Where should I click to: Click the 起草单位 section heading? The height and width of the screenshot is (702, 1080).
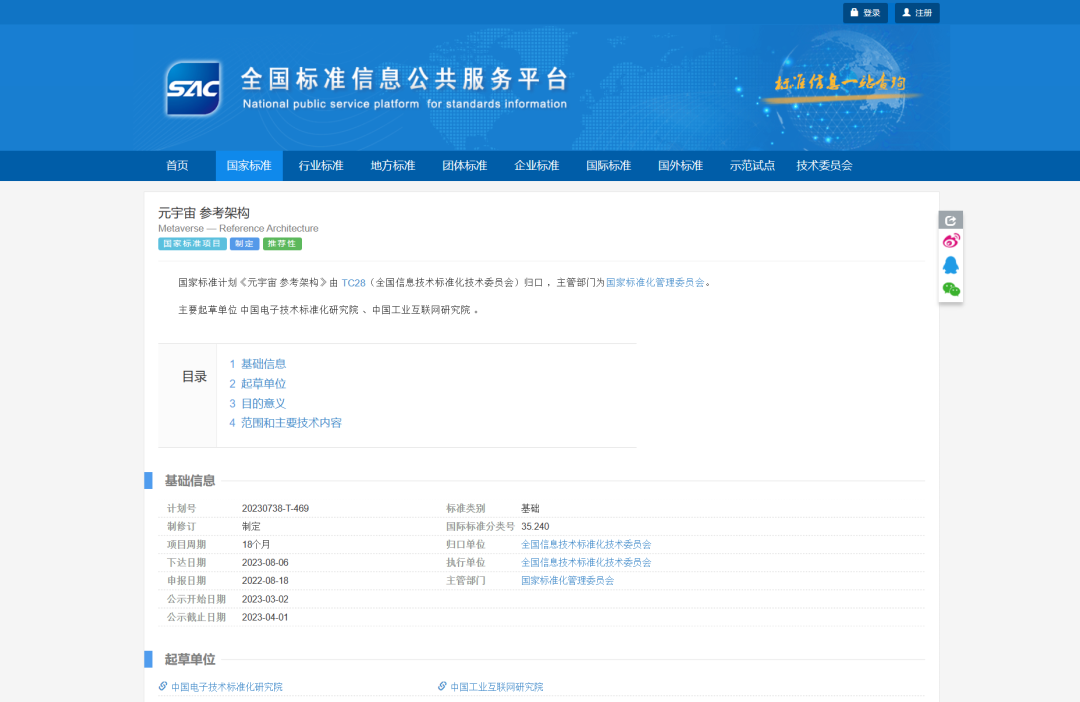[189, 659]
